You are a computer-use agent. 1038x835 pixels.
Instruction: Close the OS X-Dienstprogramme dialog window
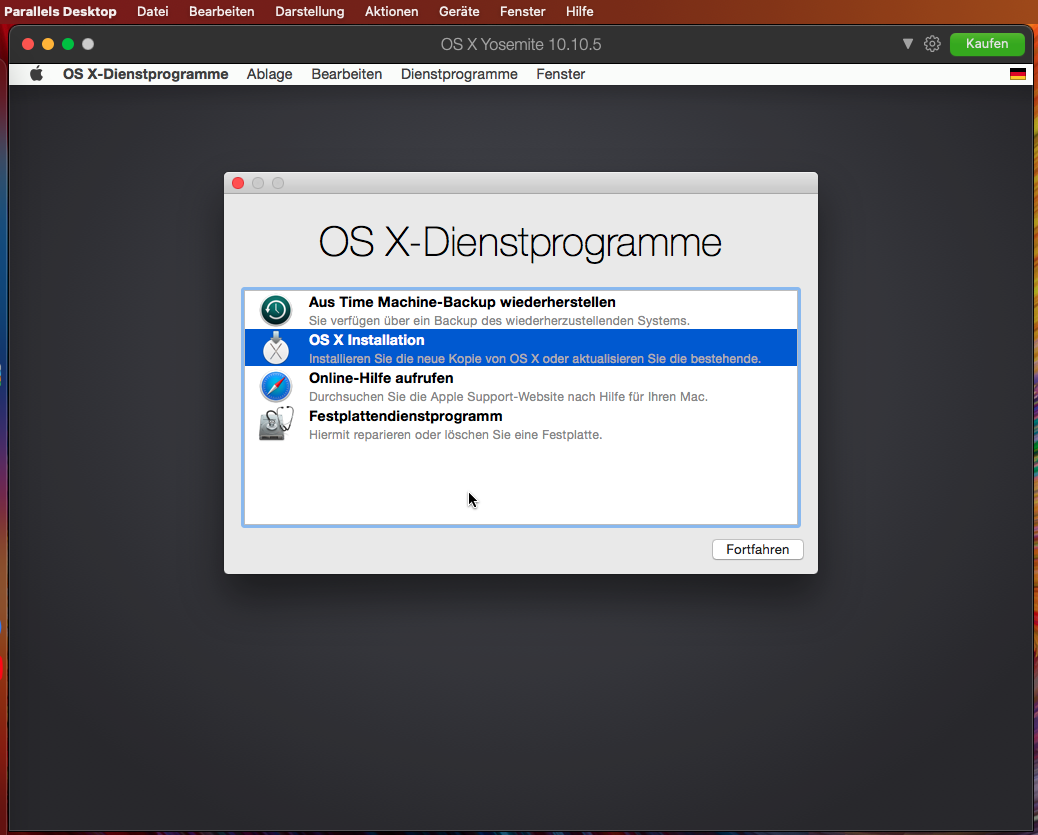[238, 183]
